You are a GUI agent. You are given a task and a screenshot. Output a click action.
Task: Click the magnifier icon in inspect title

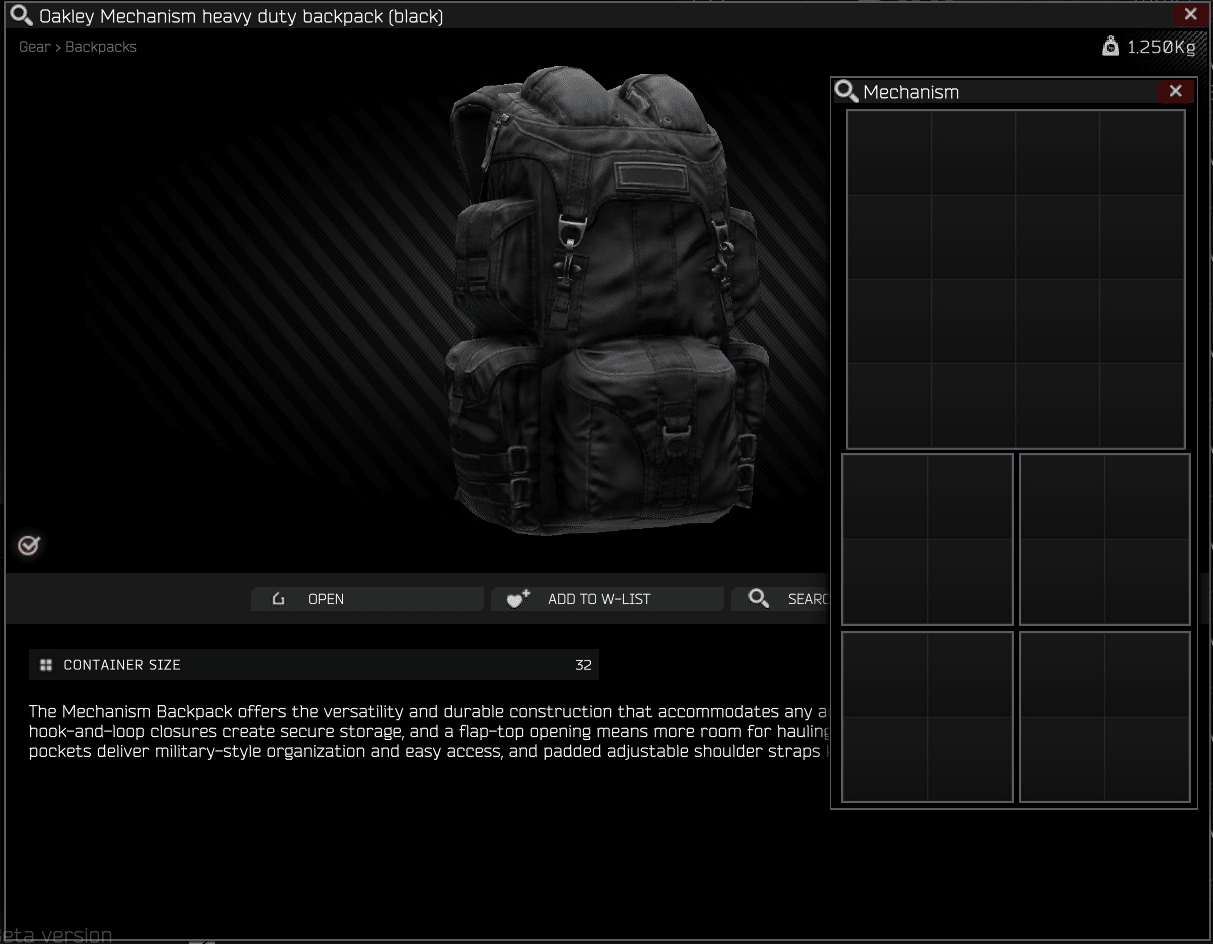[21, 16]
